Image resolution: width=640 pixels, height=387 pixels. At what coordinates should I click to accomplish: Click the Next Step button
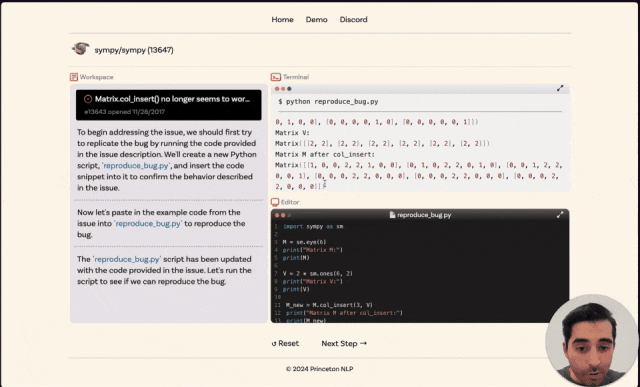click(344, 344)
